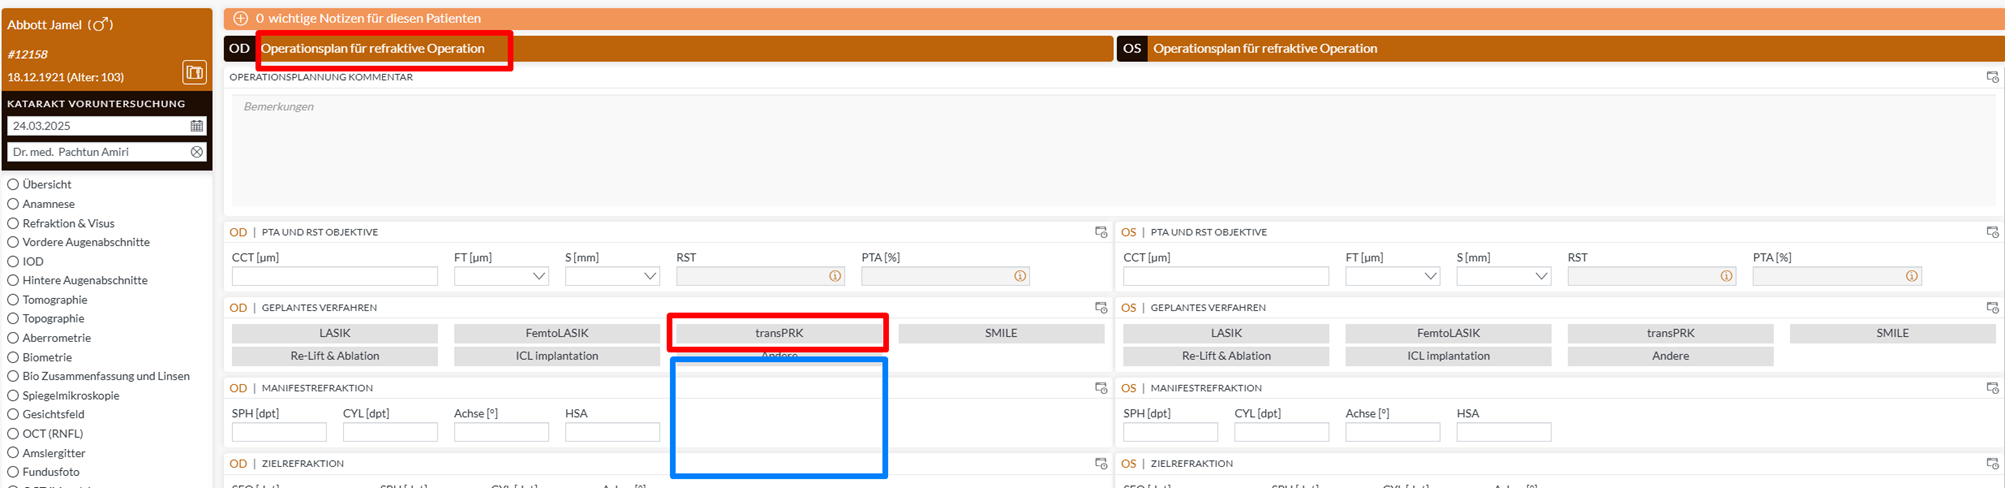Select the OD Operationsplan für refraktive Operation header
The width and height of the screenshot is (2005, 488).
(x=373, y=49)
